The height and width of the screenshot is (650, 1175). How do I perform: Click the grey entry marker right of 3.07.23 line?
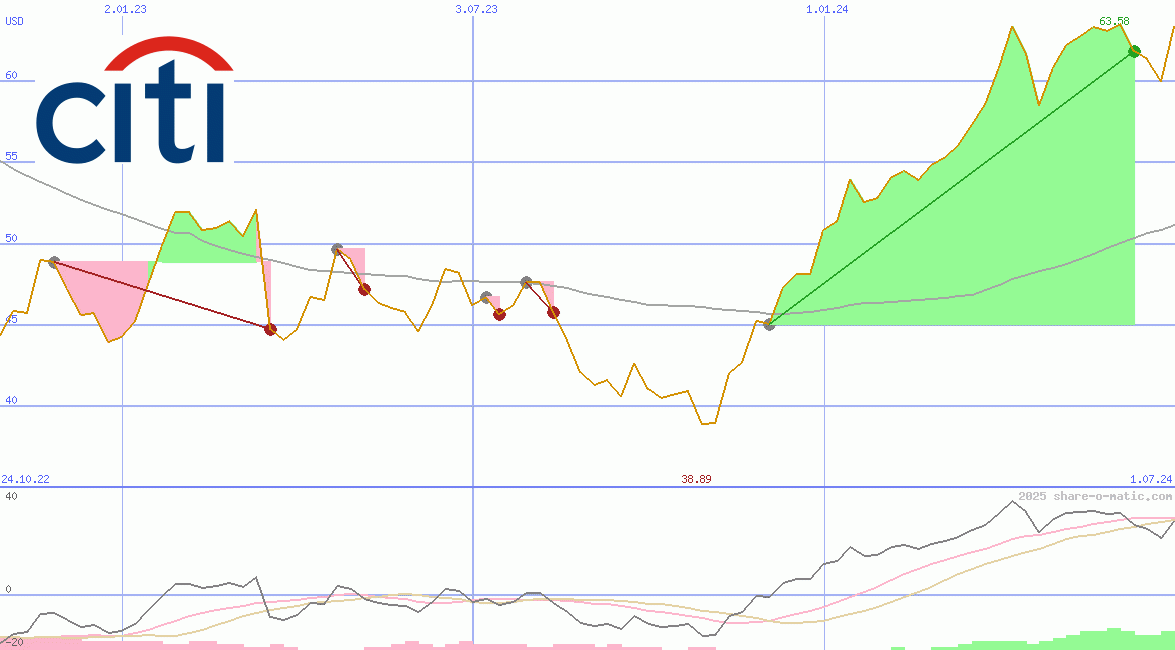pyautogui.click(x=486, y=298)
